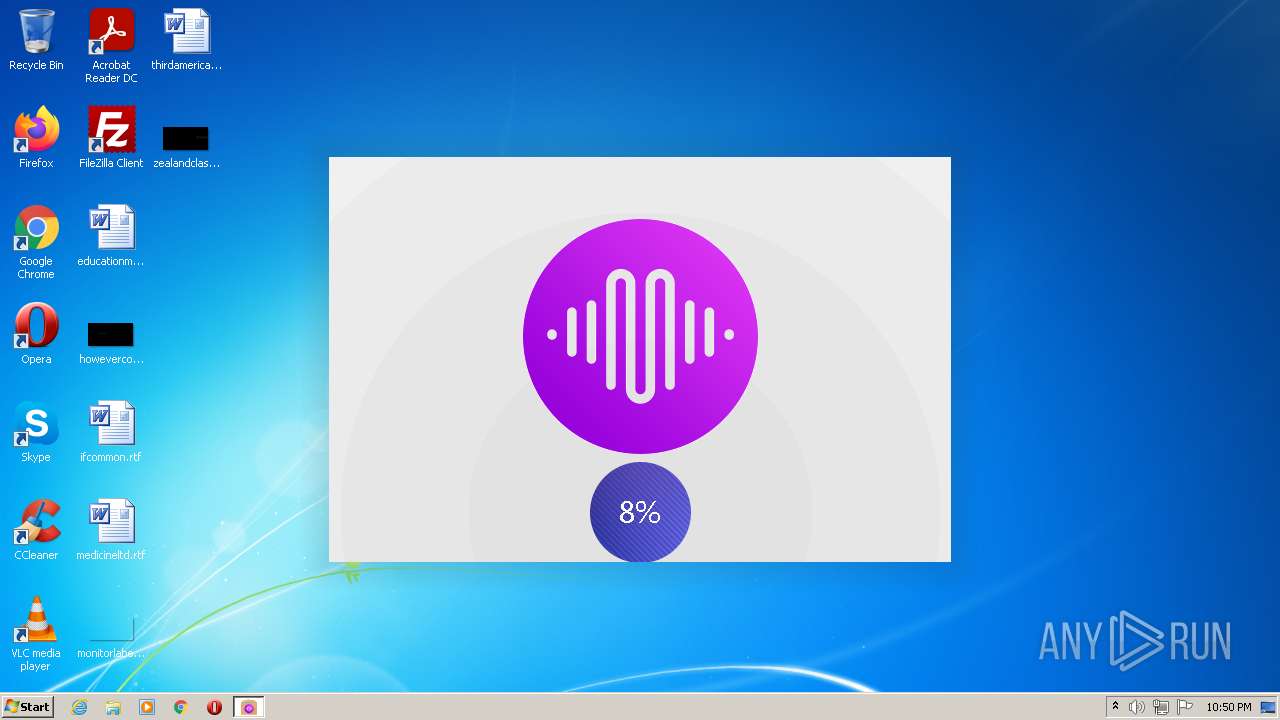Click the purple sound wave logo
The width and height of the screenshot is (1280, 720).
(x=640, y=336)
